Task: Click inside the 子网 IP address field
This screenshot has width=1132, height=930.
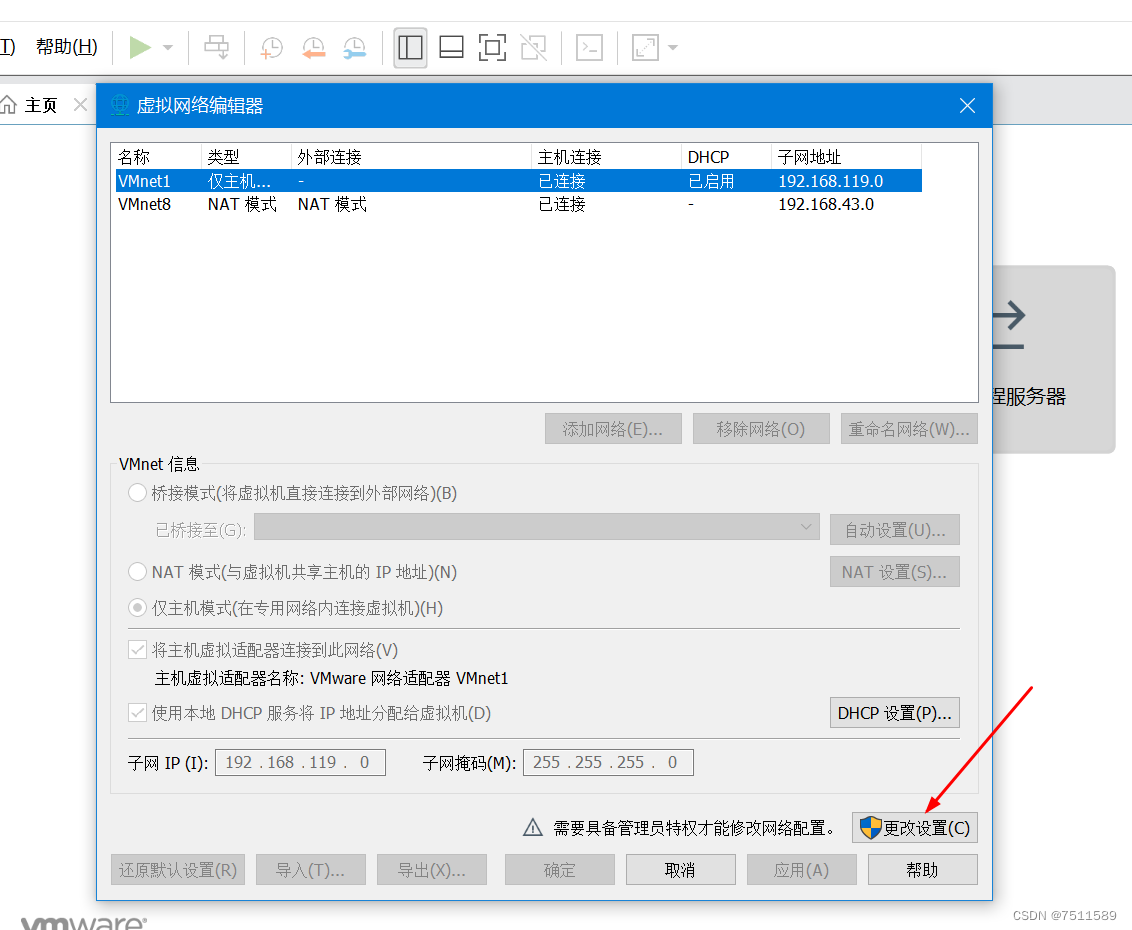Action: coord(300,761)
